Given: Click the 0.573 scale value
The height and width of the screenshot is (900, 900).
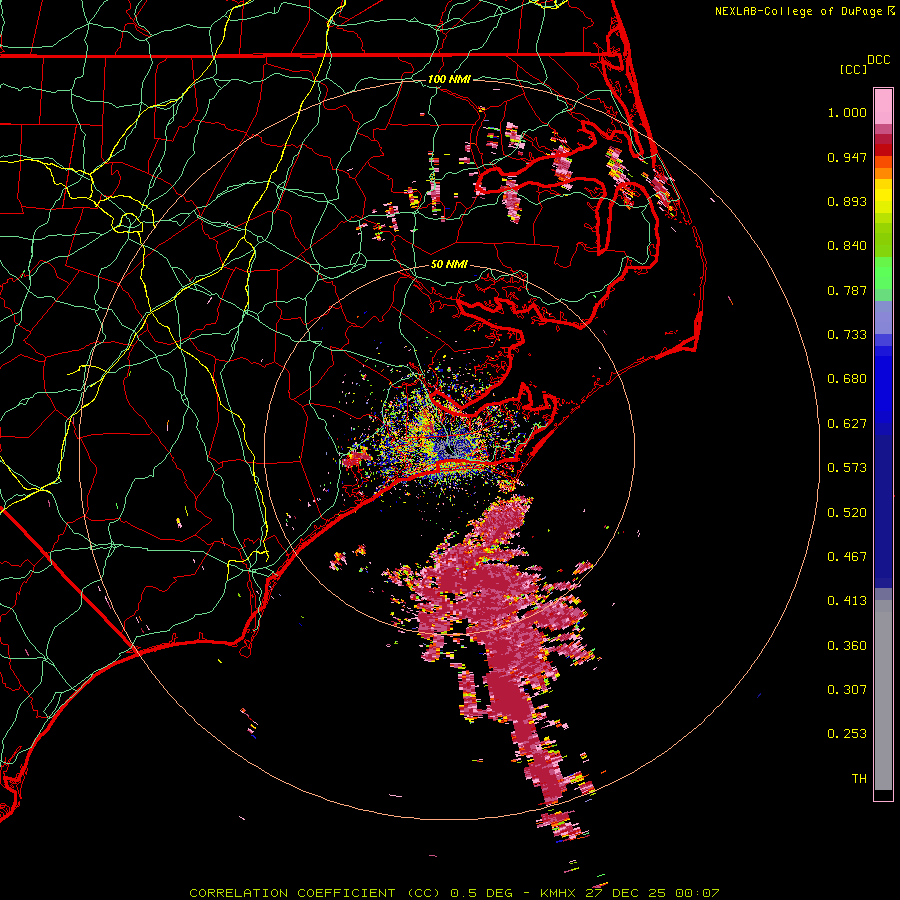Looking at the screenshot, I should (847, 468).
